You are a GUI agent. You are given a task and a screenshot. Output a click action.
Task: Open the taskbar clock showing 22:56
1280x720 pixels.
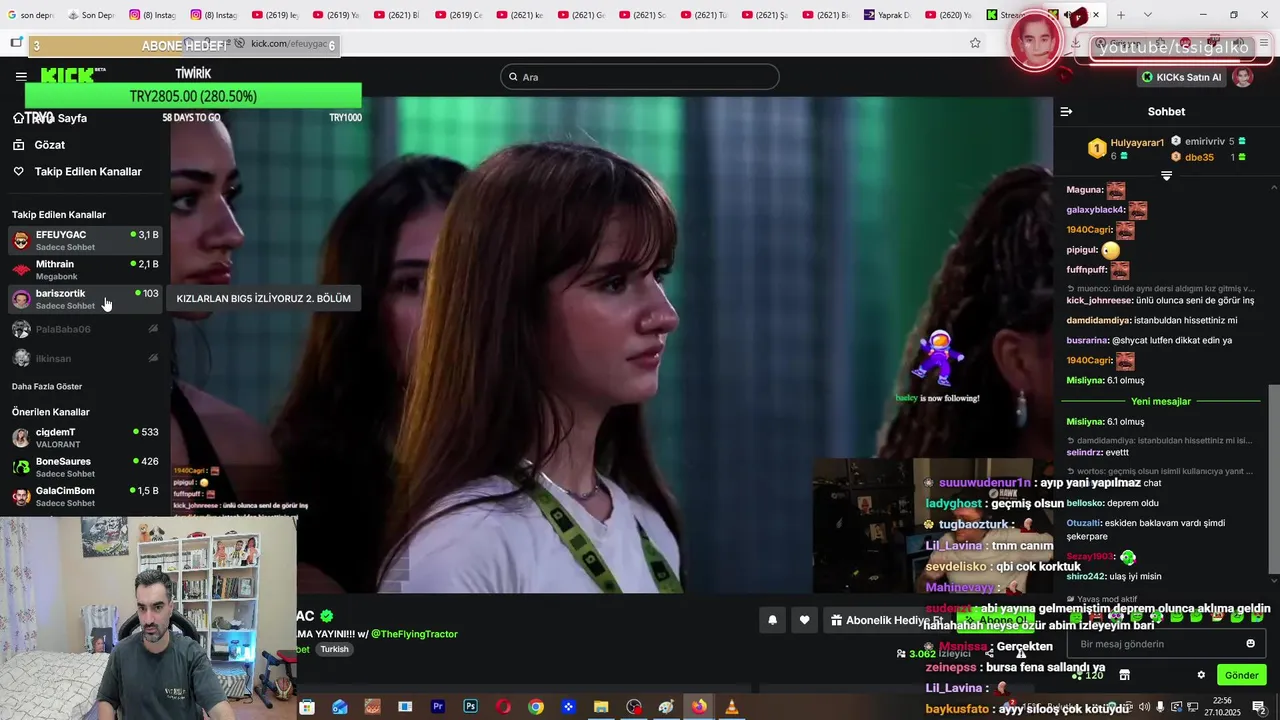click(1222, 707)
